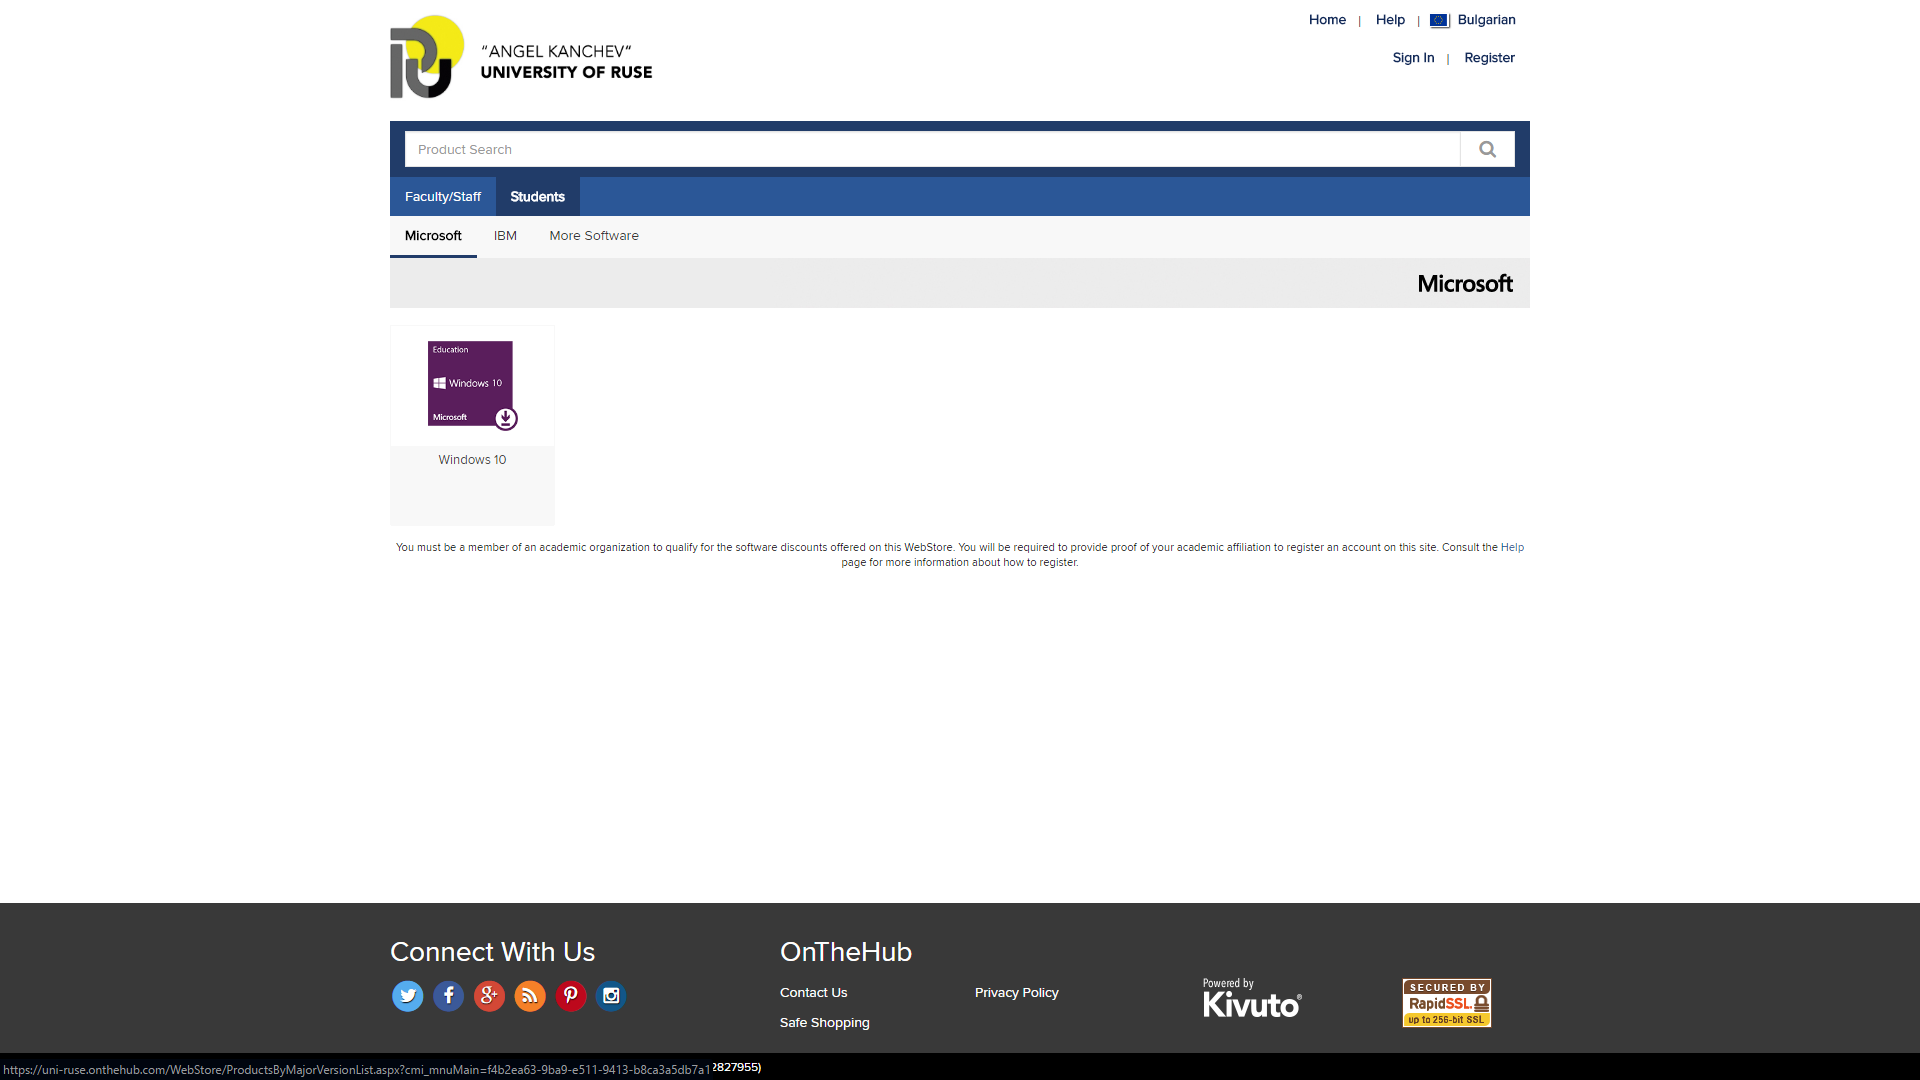Click the Windows 10 product thumbnail
The height and width of the screenshot is (1080, 1920).
[x=472, y=385]
